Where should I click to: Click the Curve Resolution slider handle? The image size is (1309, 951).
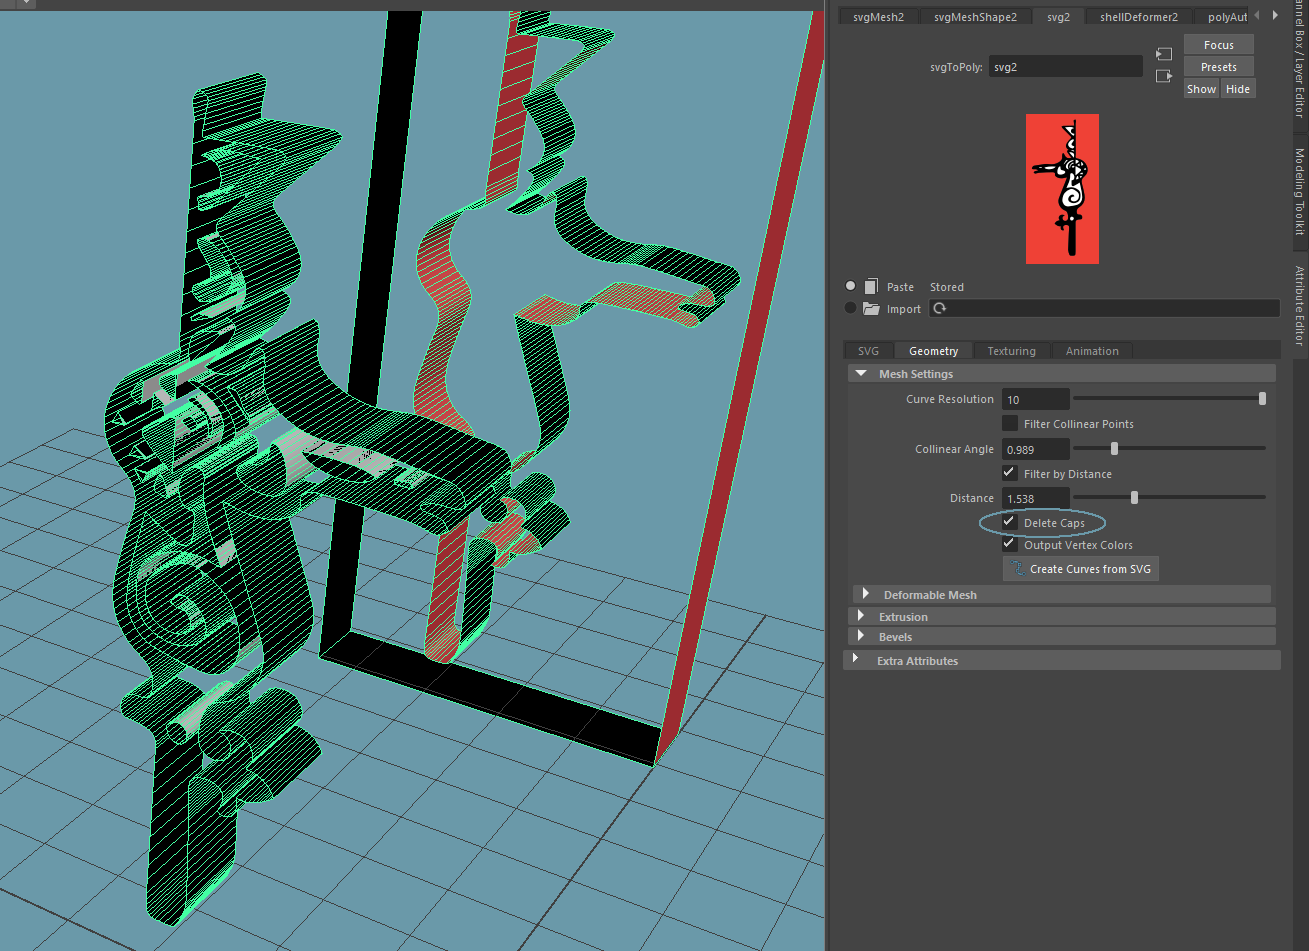[x=1262, y=398]
